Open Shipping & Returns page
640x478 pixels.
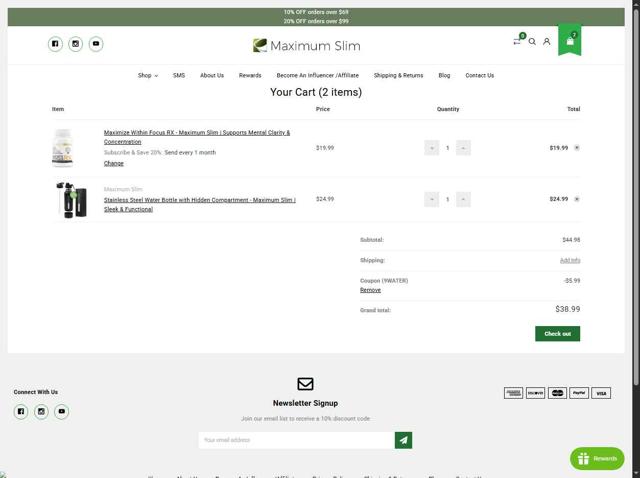[398, 76]
